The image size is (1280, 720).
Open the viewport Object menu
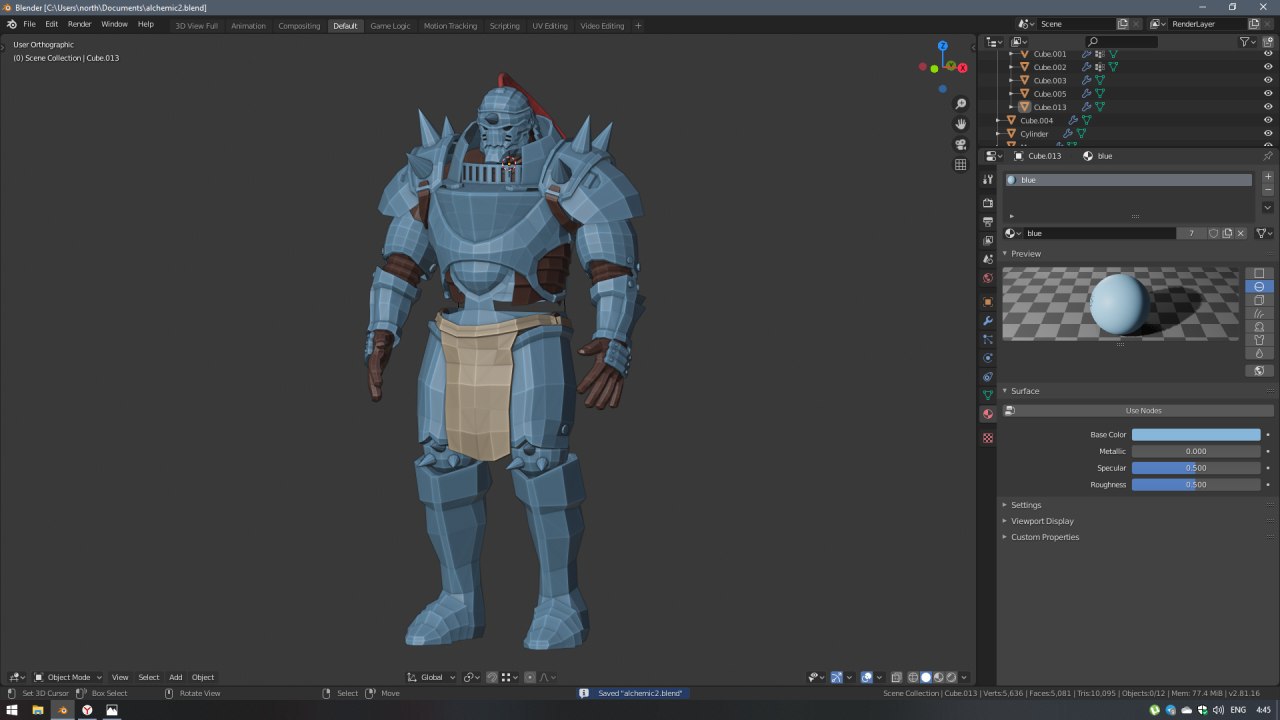click(x=203, y=677)
